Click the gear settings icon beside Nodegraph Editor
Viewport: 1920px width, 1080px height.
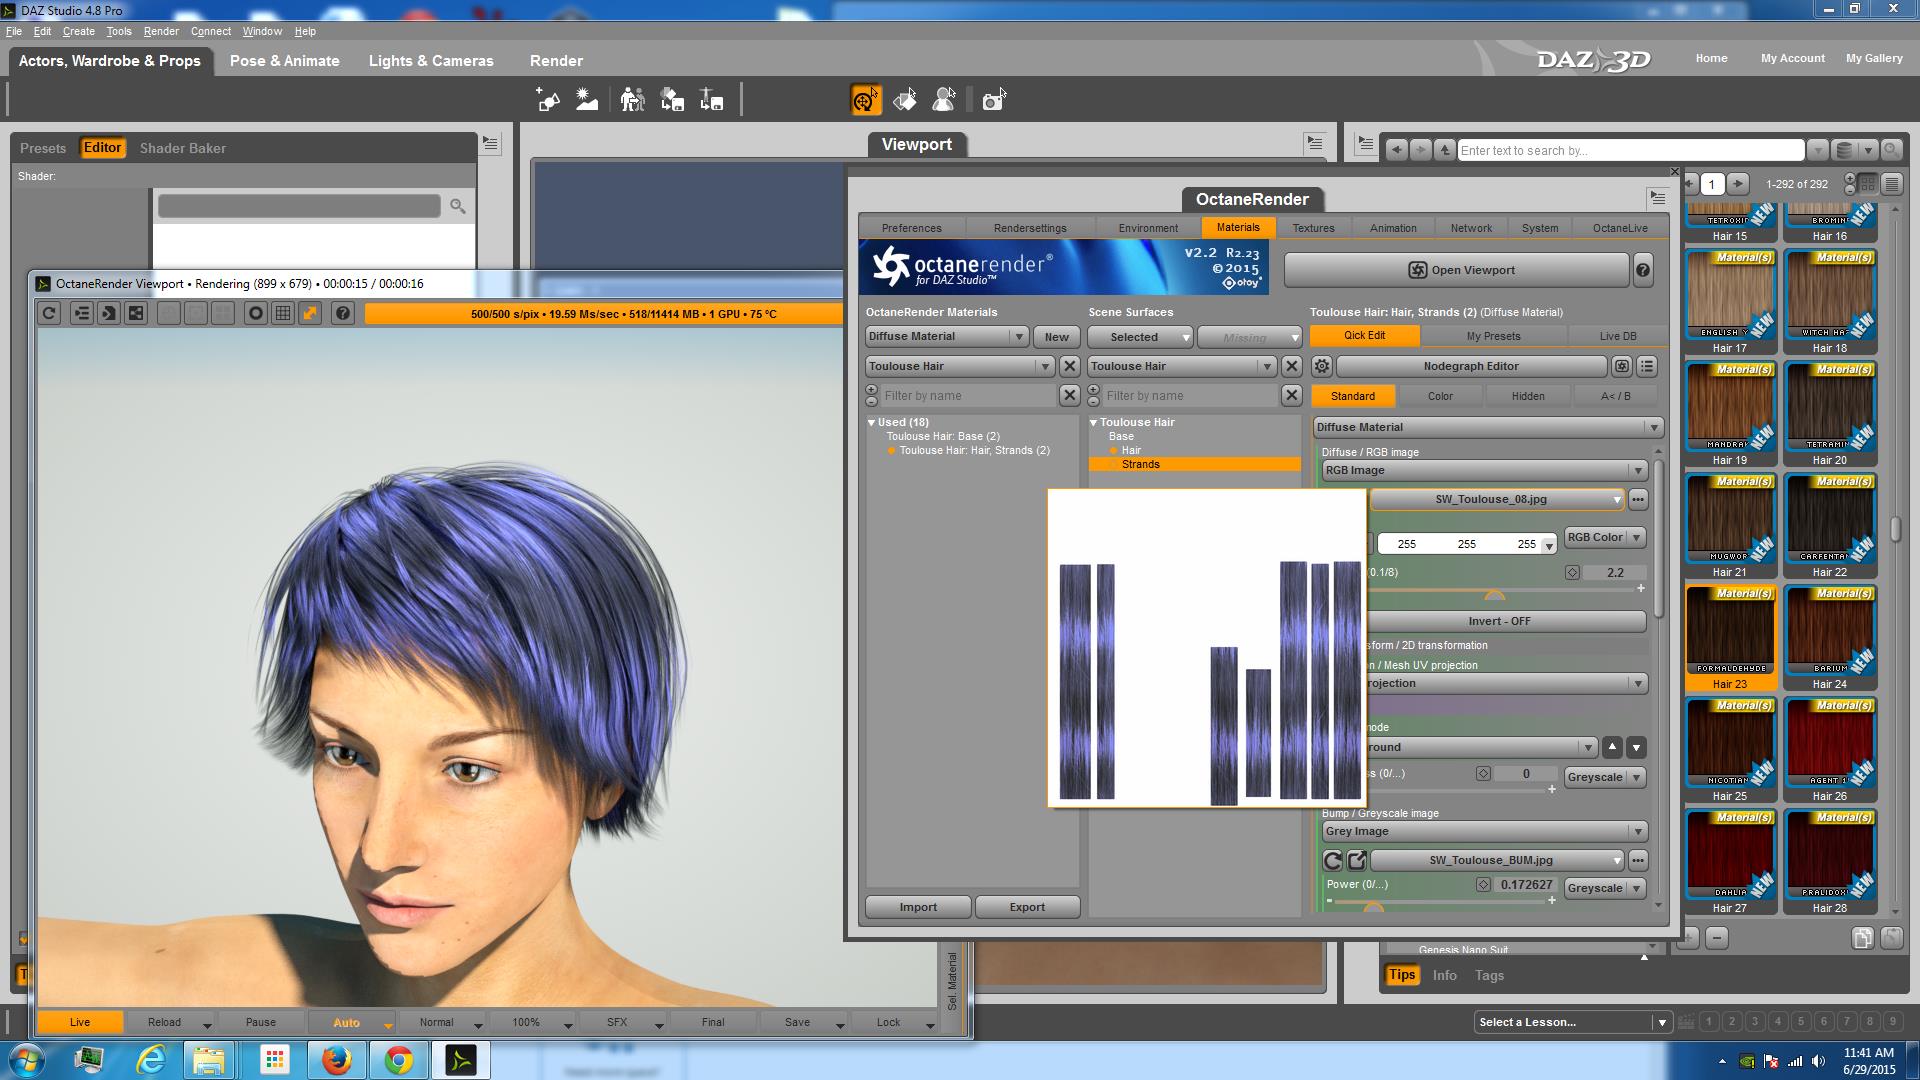click(1322, 367)
